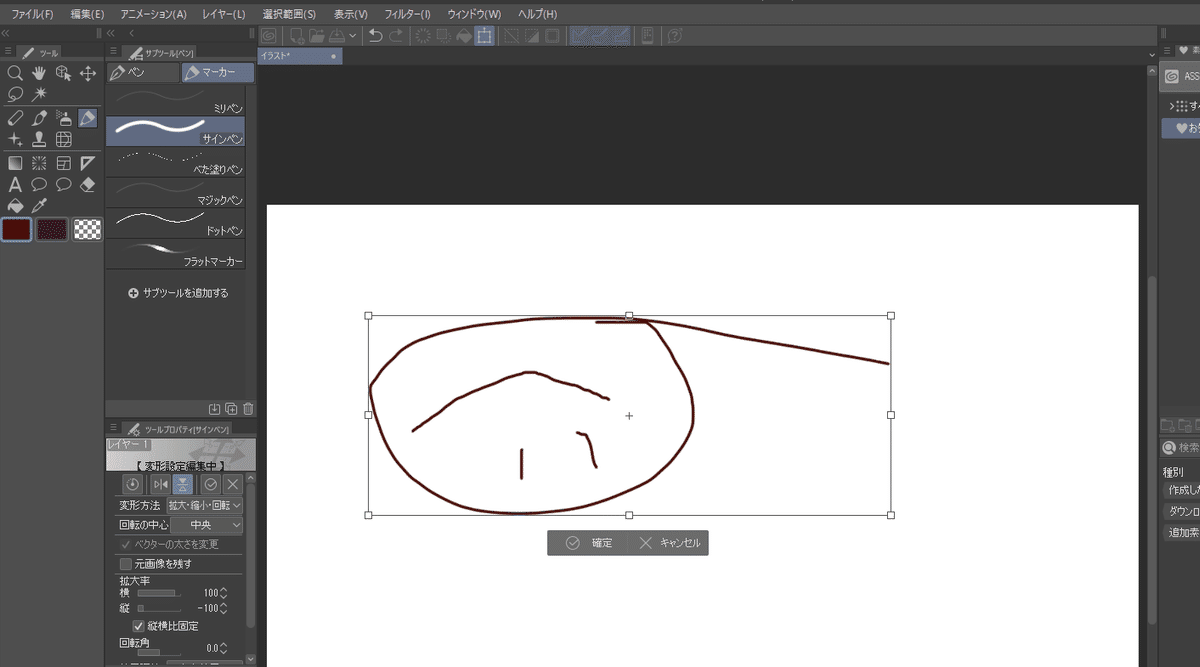This screenshot has width=1200, height=667.
Task: Select the Text tool
Action: pos(15,185)
